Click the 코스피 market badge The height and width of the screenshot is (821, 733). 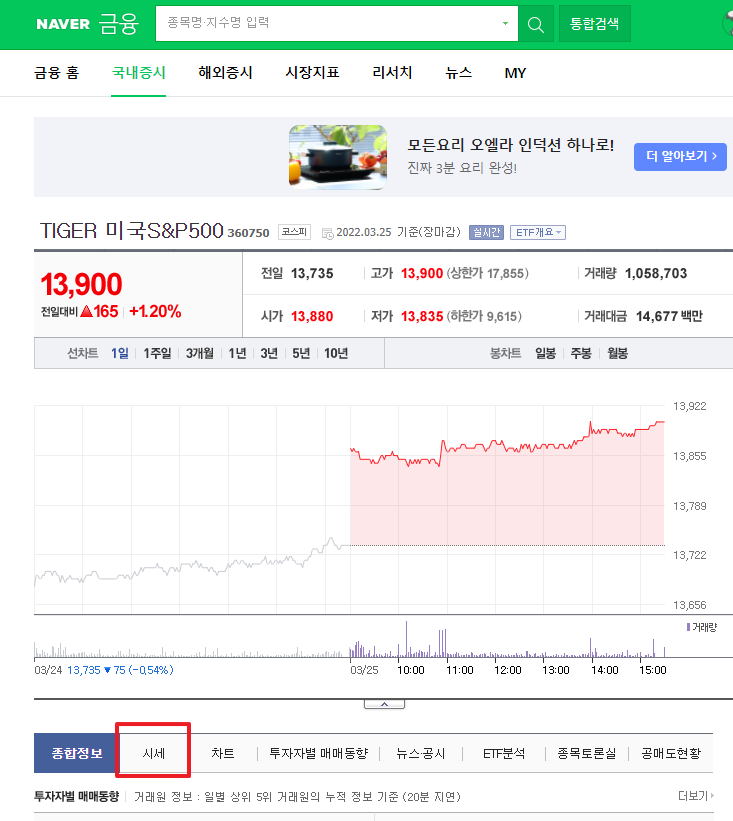coord(294,232)
